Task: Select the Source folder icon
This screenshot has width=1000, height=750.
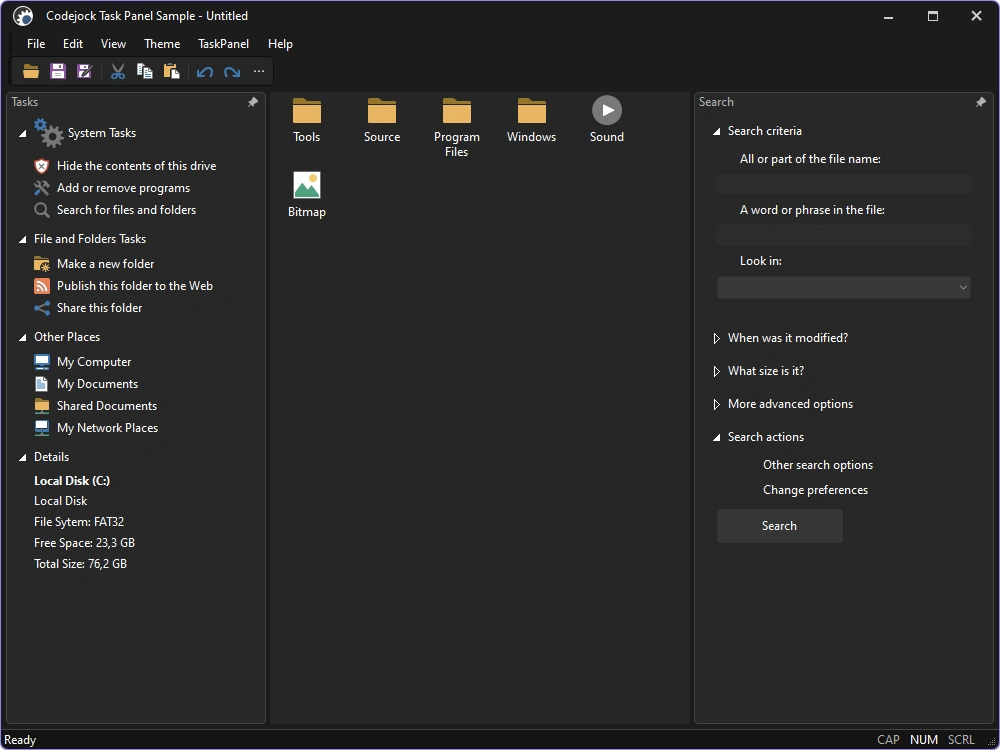Action: [382, 110]
